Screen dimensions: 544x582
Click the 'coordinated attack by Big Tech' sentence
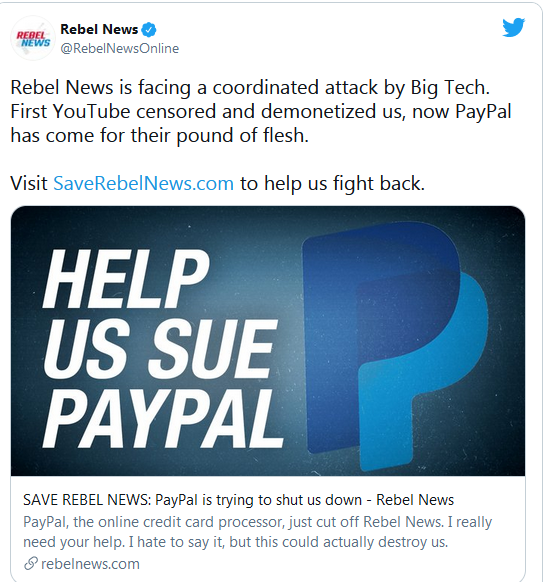click(250, 88)
